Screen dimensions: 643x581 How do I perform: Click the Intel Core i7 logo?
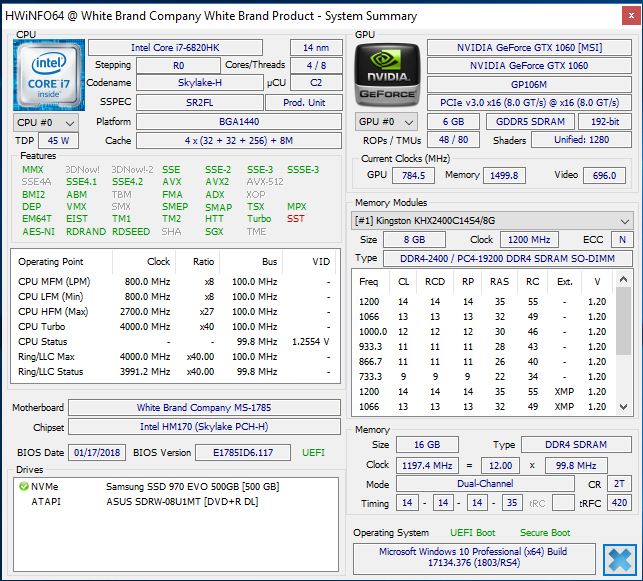[x=49, y=75]
